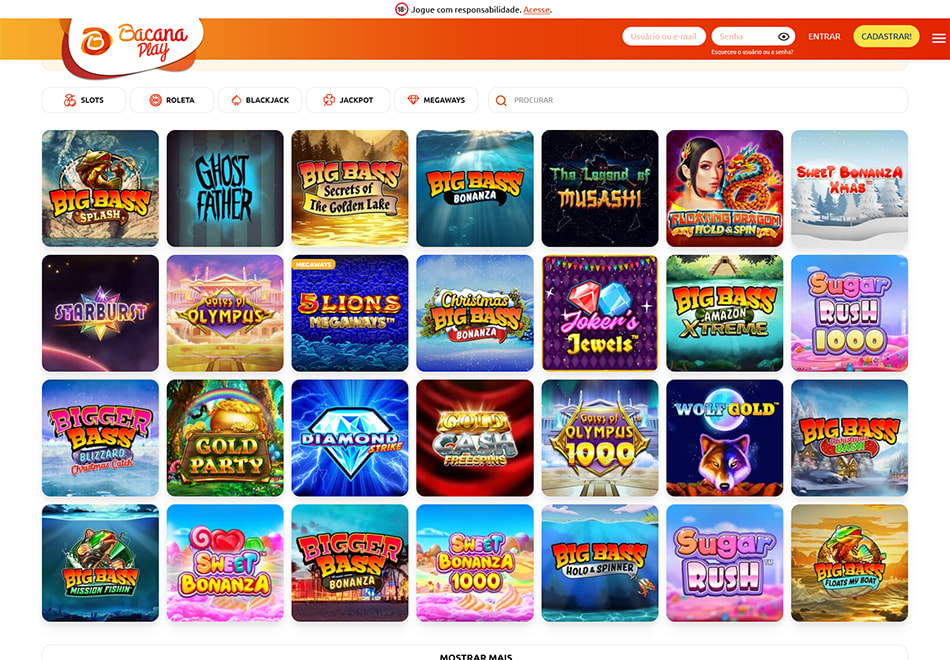Click the Entrar login button
Image resolution: width=950 pixels, height=660 pixels.
[x=824, y=36]
